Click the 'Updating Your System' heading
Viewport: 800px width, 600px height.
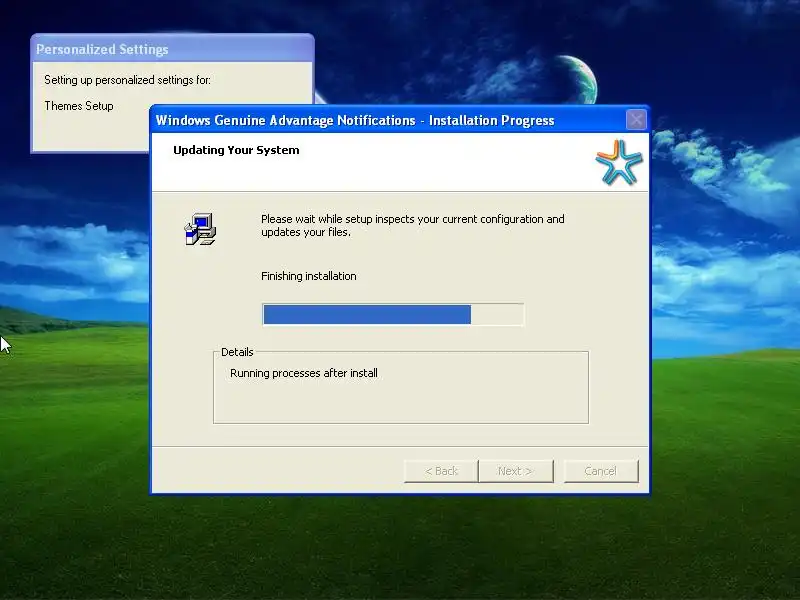tap(236, 150)
